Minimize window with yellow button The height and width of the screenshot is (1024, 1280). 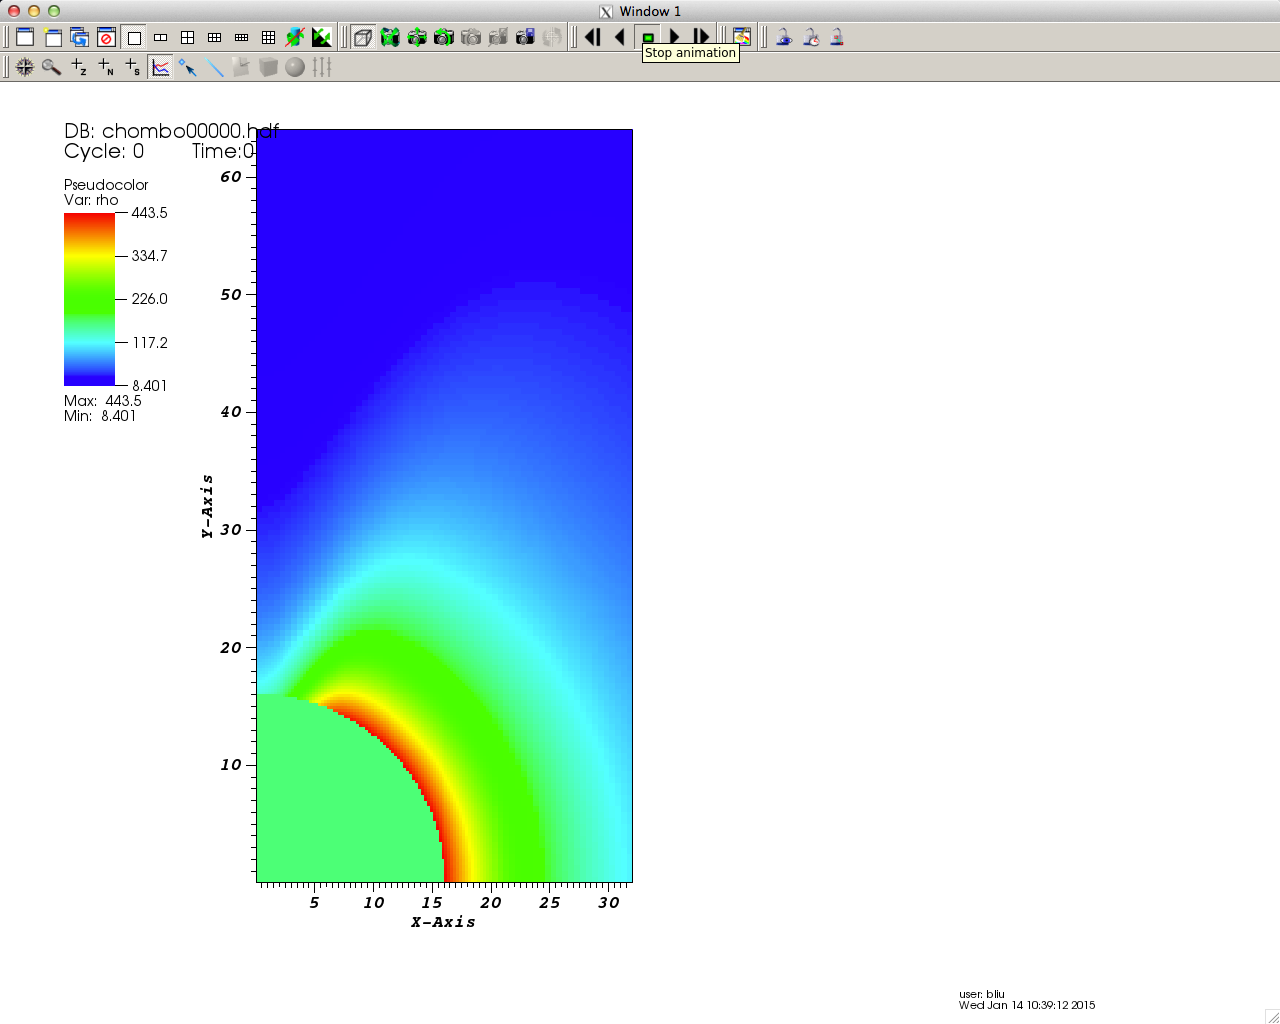point(34,11)
